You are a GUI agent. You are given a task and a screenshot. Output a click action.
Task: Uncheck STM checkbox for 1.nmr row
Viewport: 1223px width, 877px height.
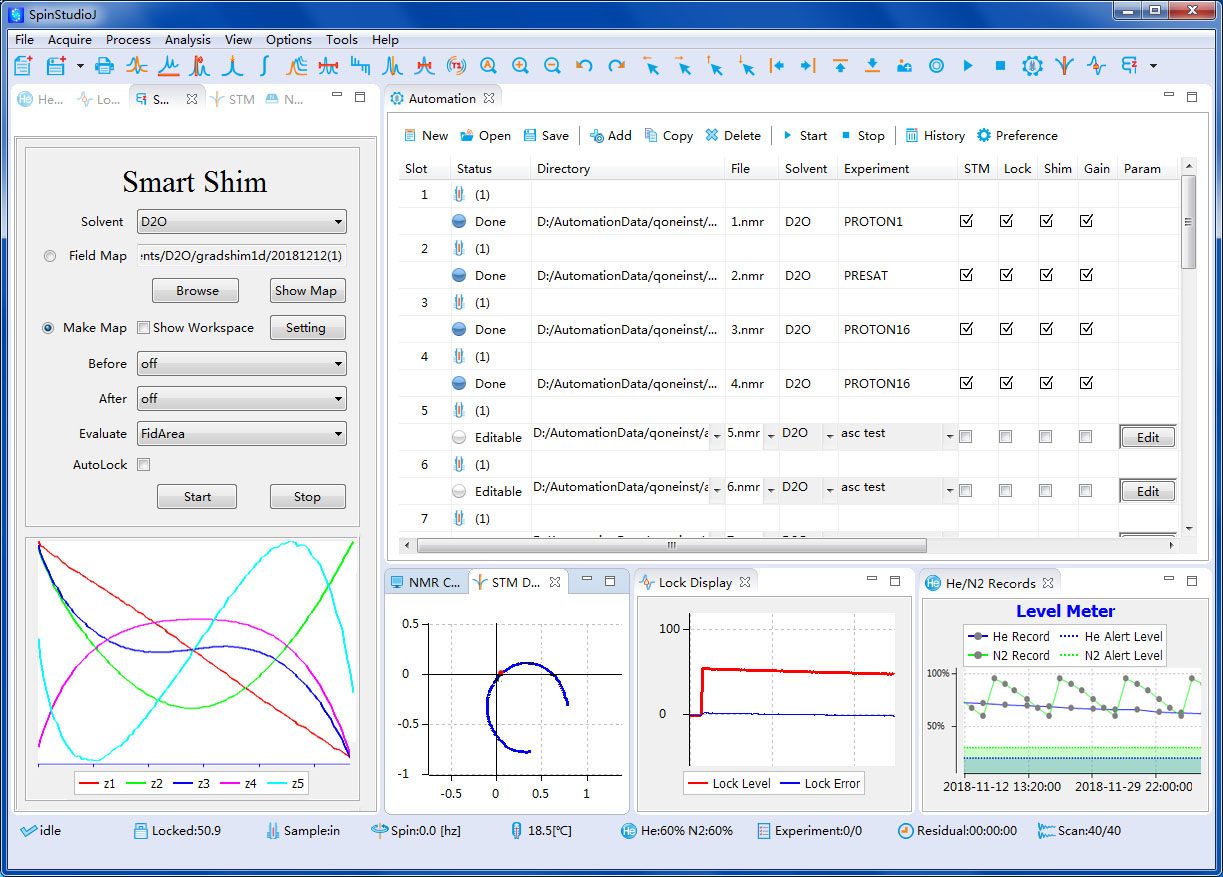tap(966, 222)
